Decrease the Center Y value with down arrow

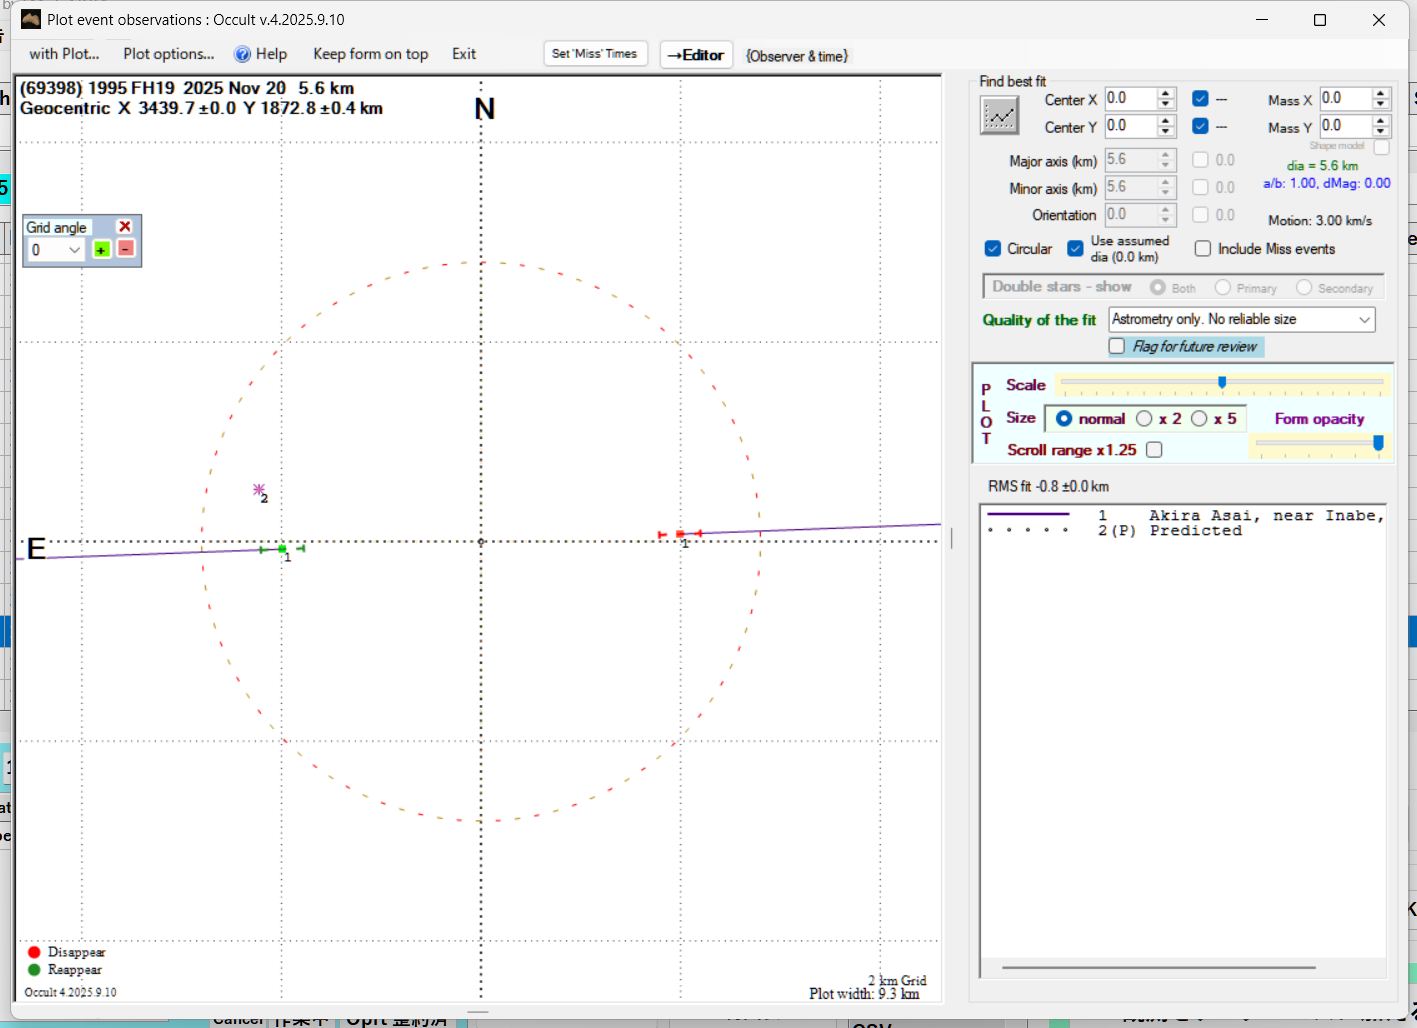tap(1166, 132)
